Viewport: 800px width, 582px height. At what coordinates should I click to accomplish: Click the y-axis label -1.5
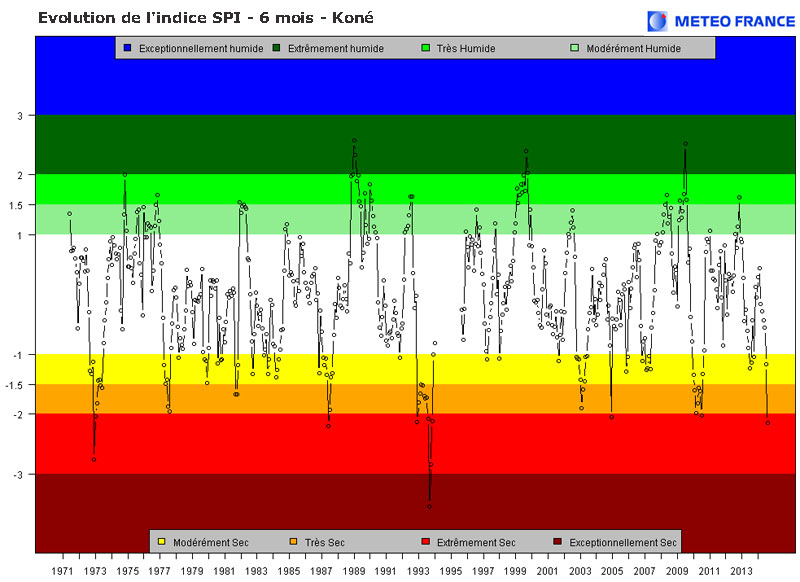[x=14, y=385]
